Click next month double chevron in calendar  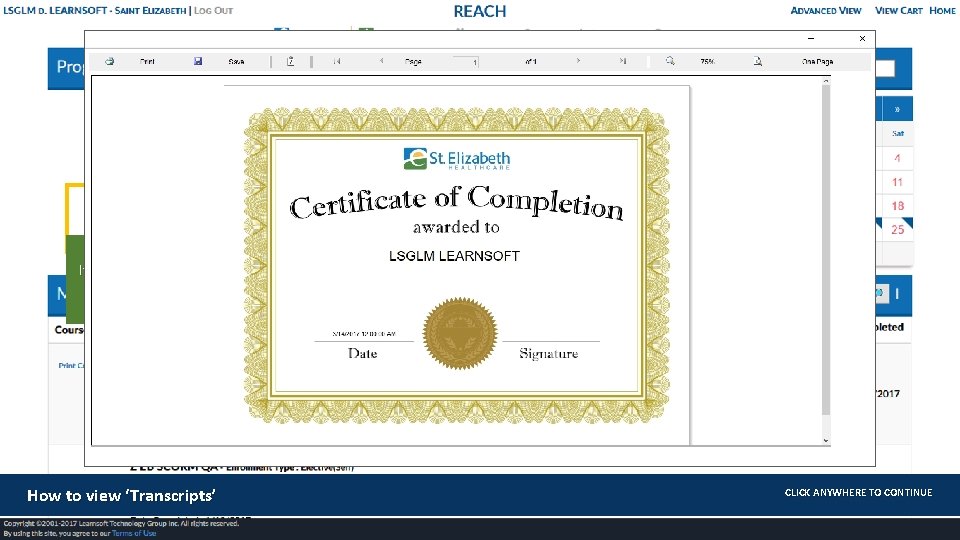(897, 109)
